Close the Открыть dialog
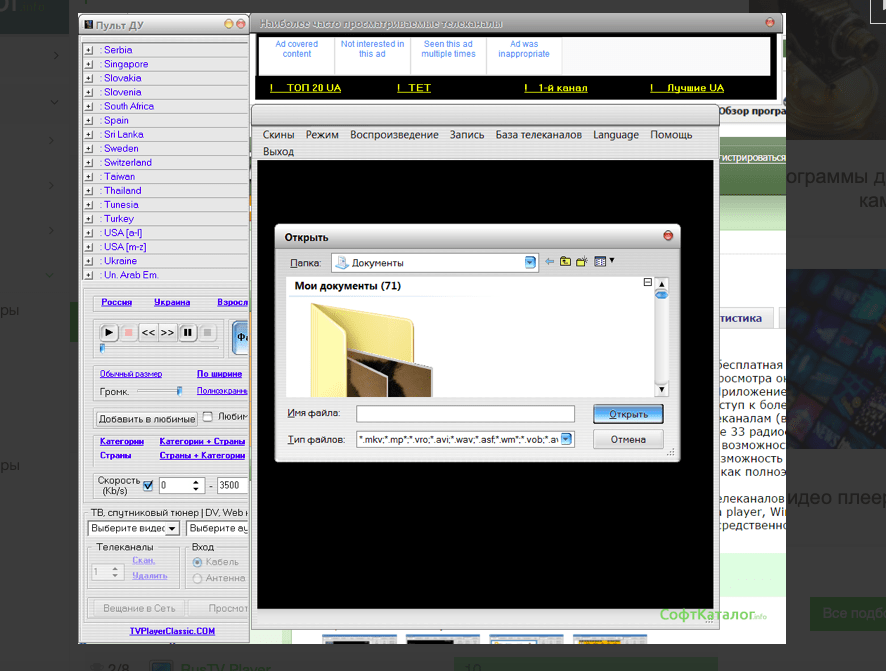Screen dimensions: 886x671 [668, 236]
